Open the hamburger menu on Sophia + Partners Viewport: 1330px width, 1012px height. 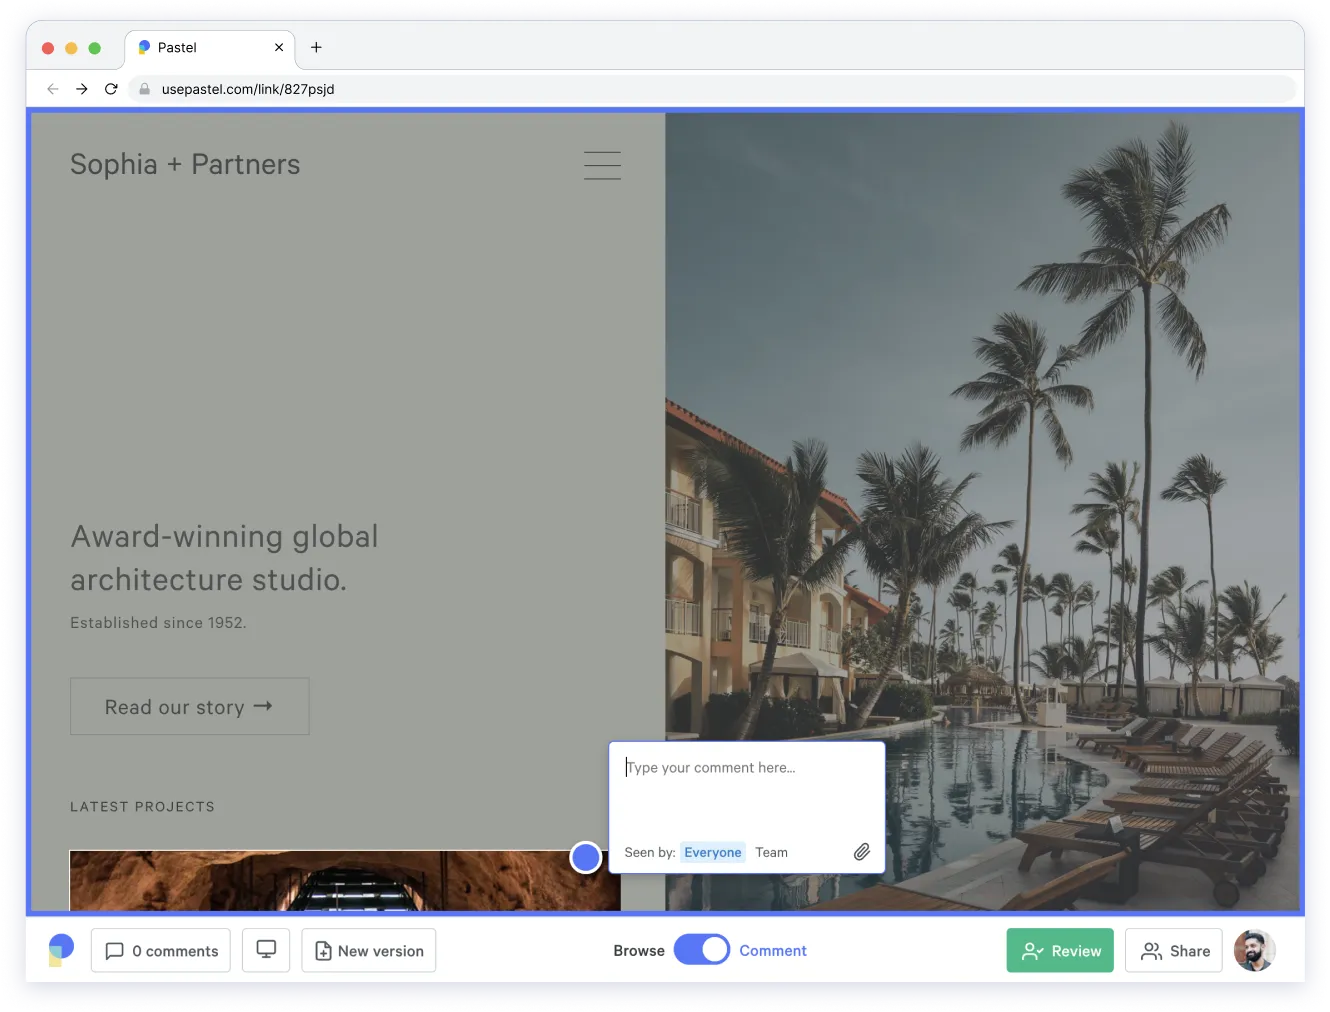602,165
